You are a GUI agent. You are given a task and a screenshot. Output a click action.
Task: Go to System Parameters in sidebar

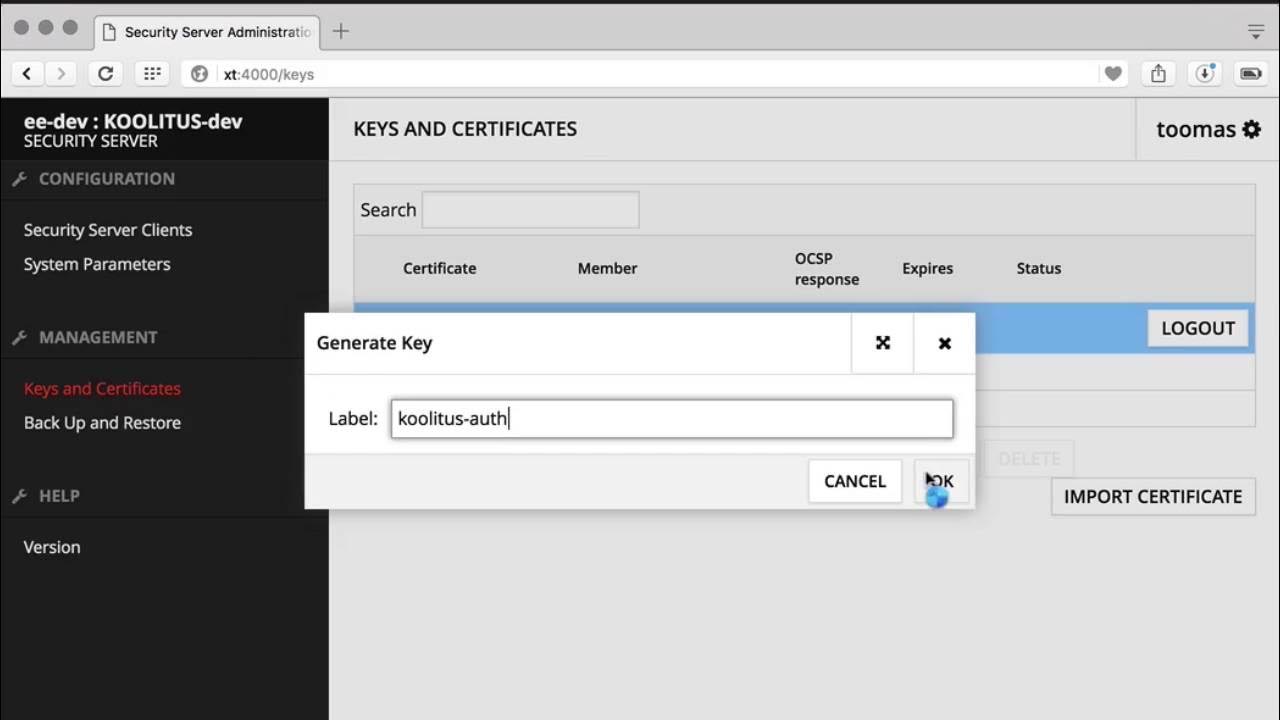pyautogui.click(x=97, y=264)
